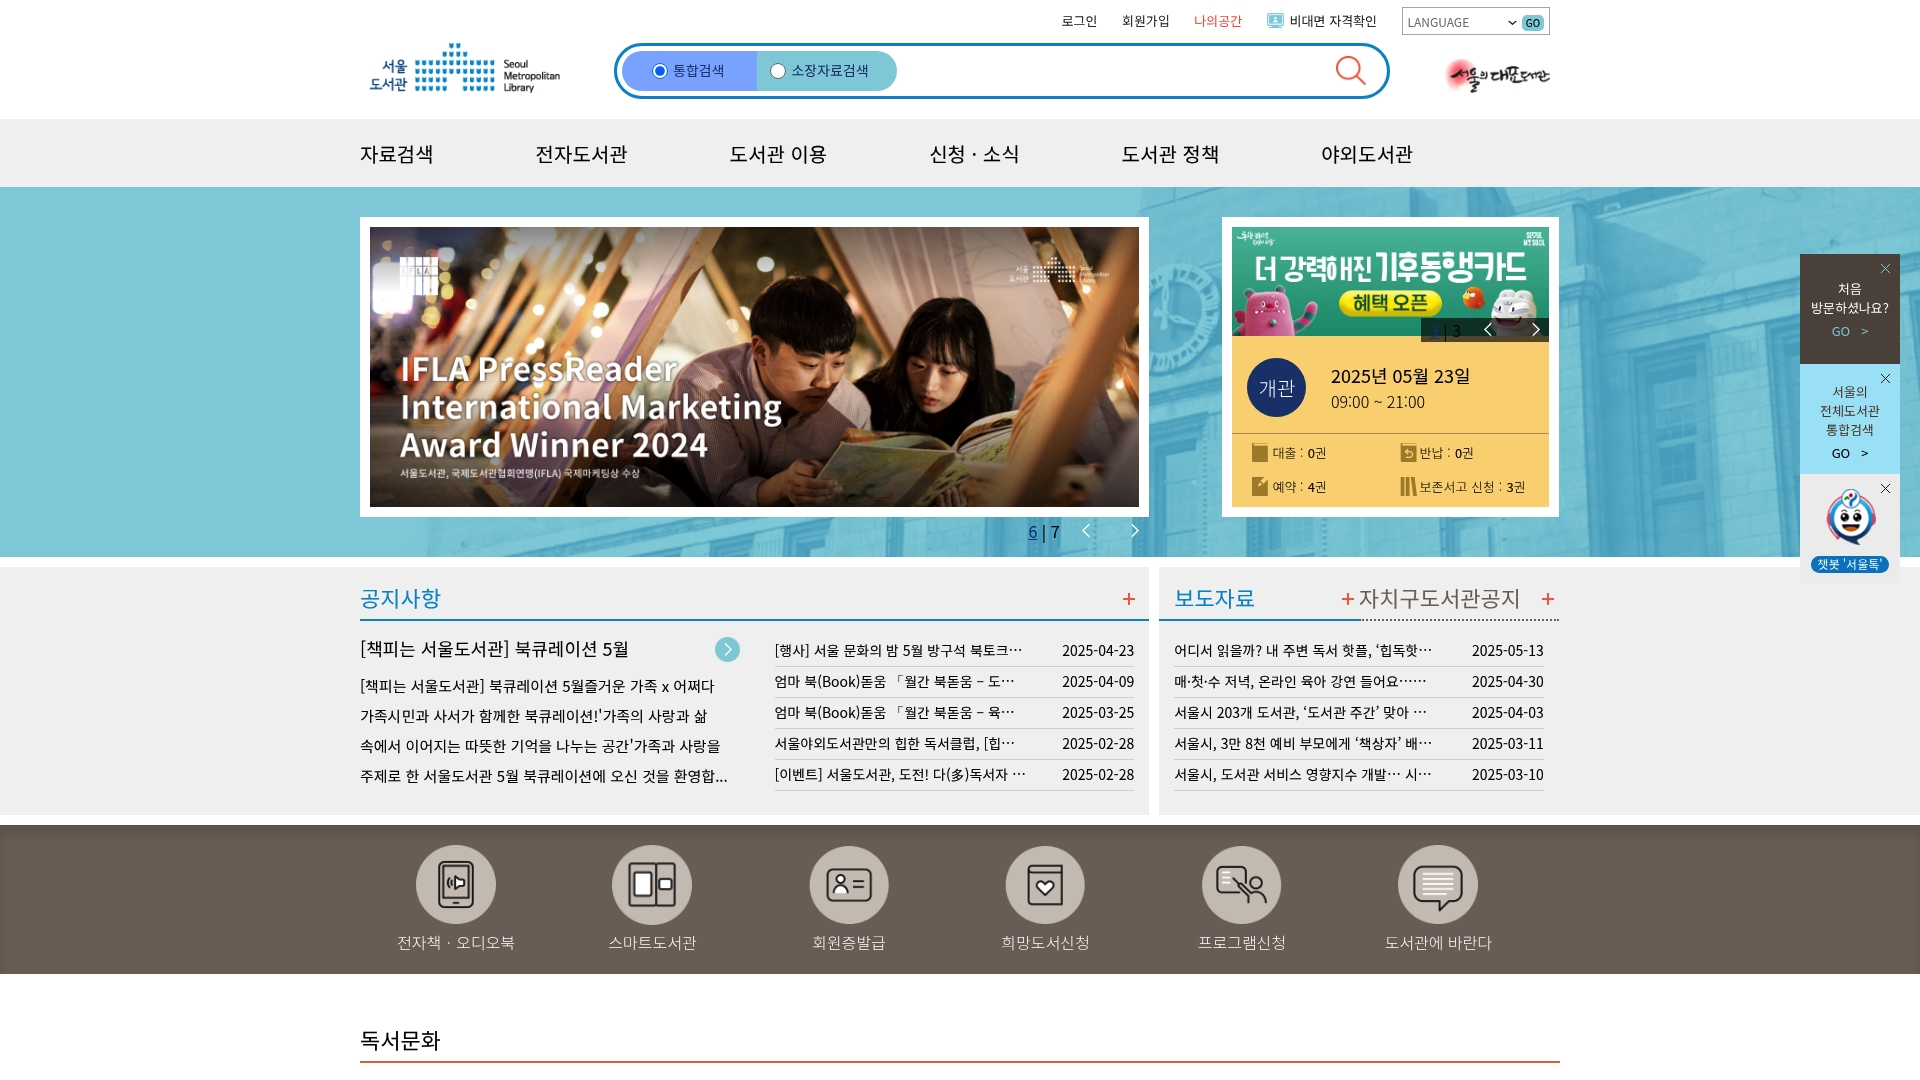Open the LANGUAGE dropdown

[1461, 22]
